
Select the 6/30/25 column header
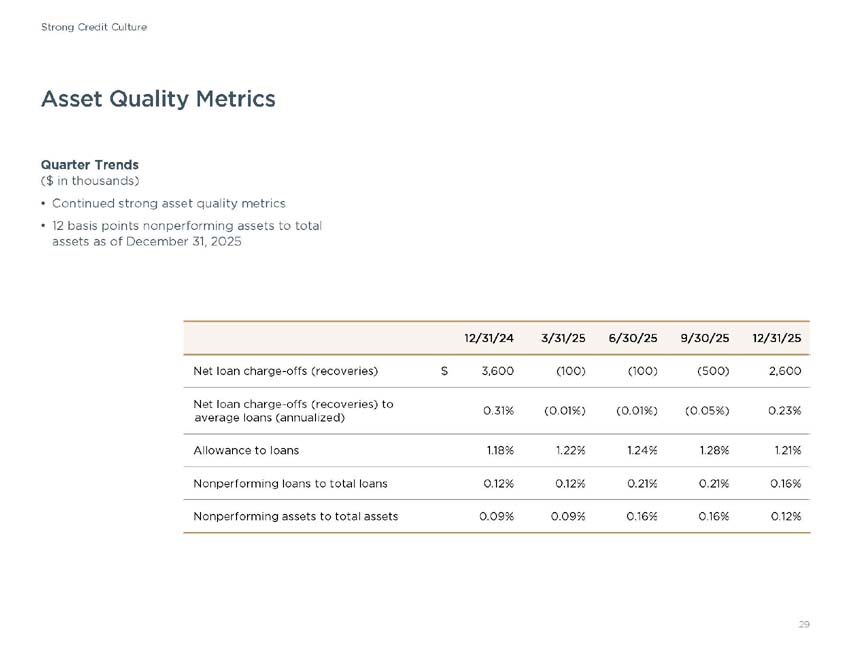click(632, 338)
